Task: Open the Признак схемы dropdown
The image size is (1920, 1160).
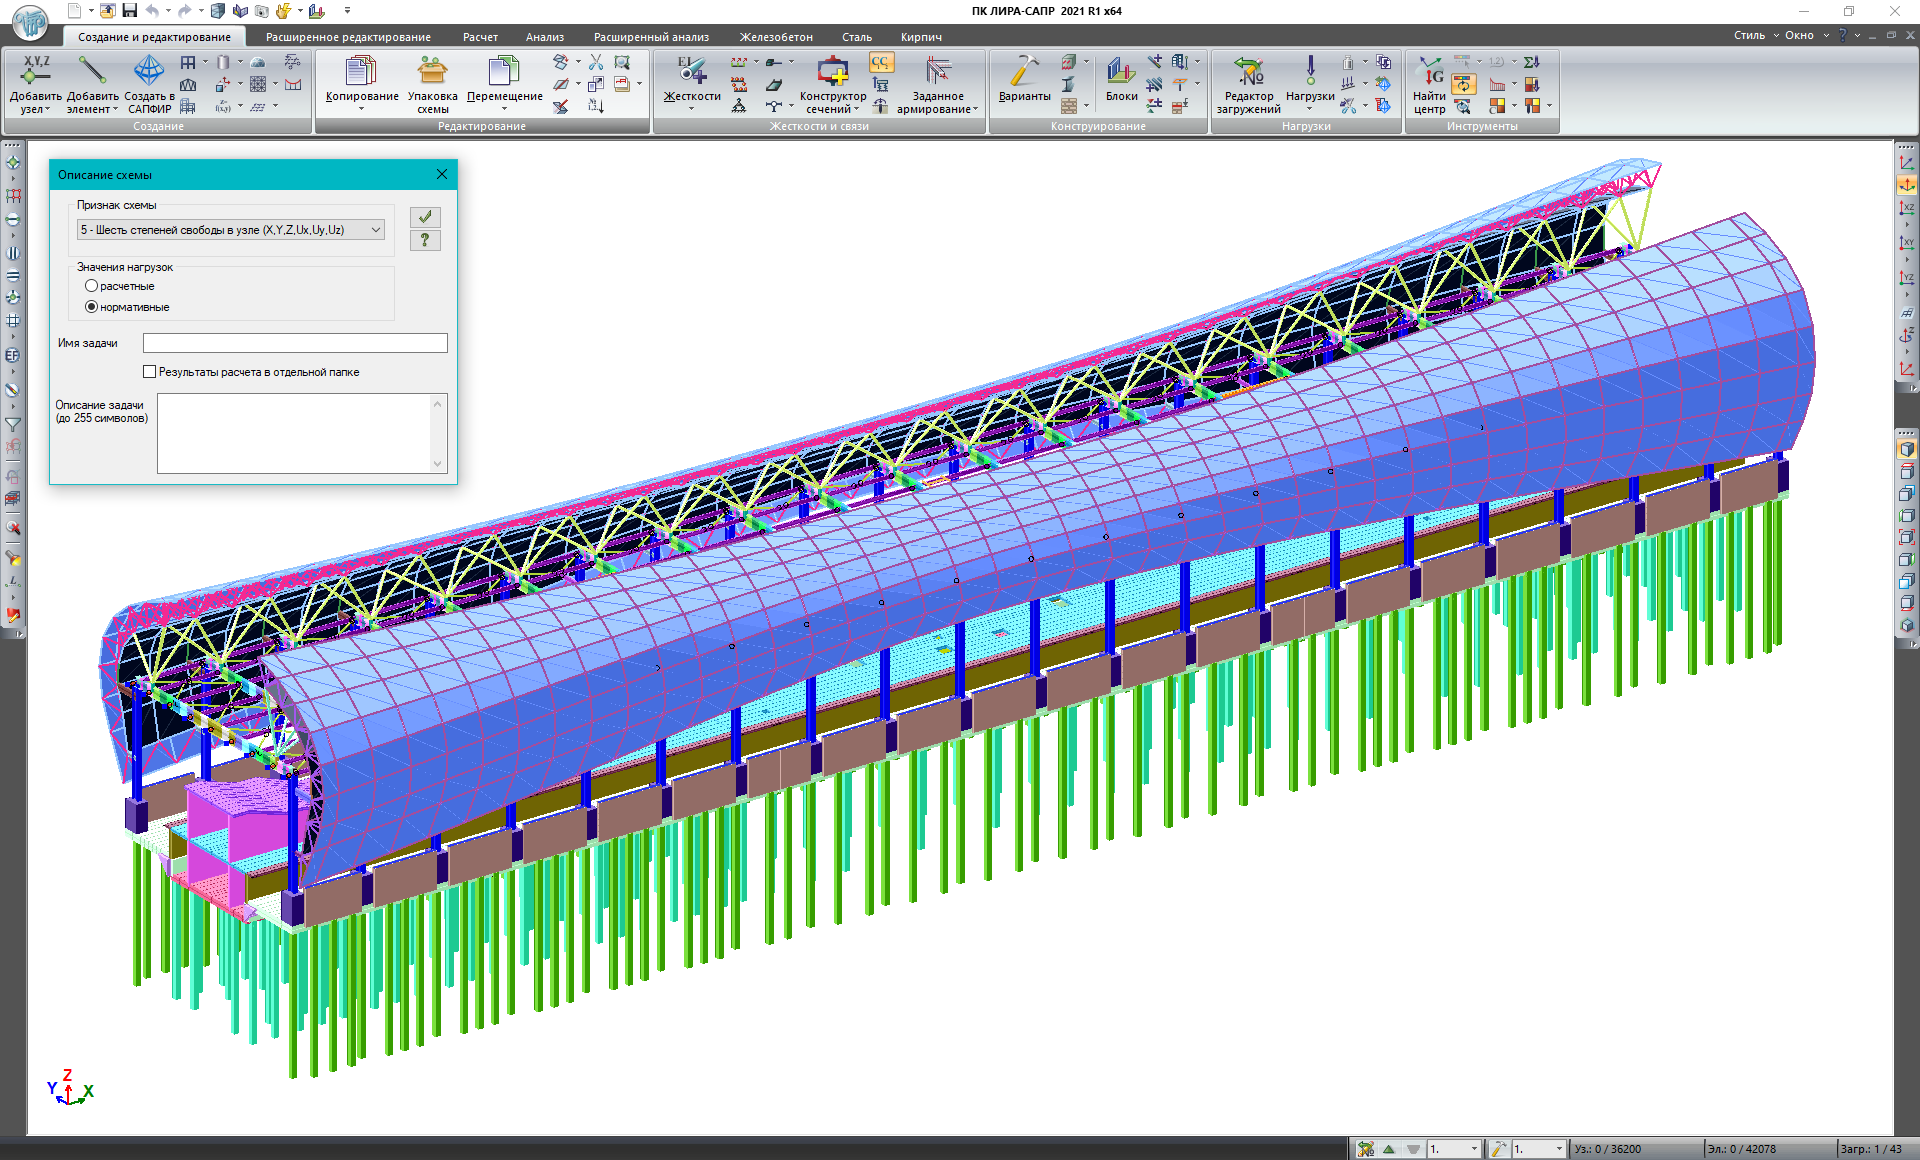Action: (x=231, y=230)
